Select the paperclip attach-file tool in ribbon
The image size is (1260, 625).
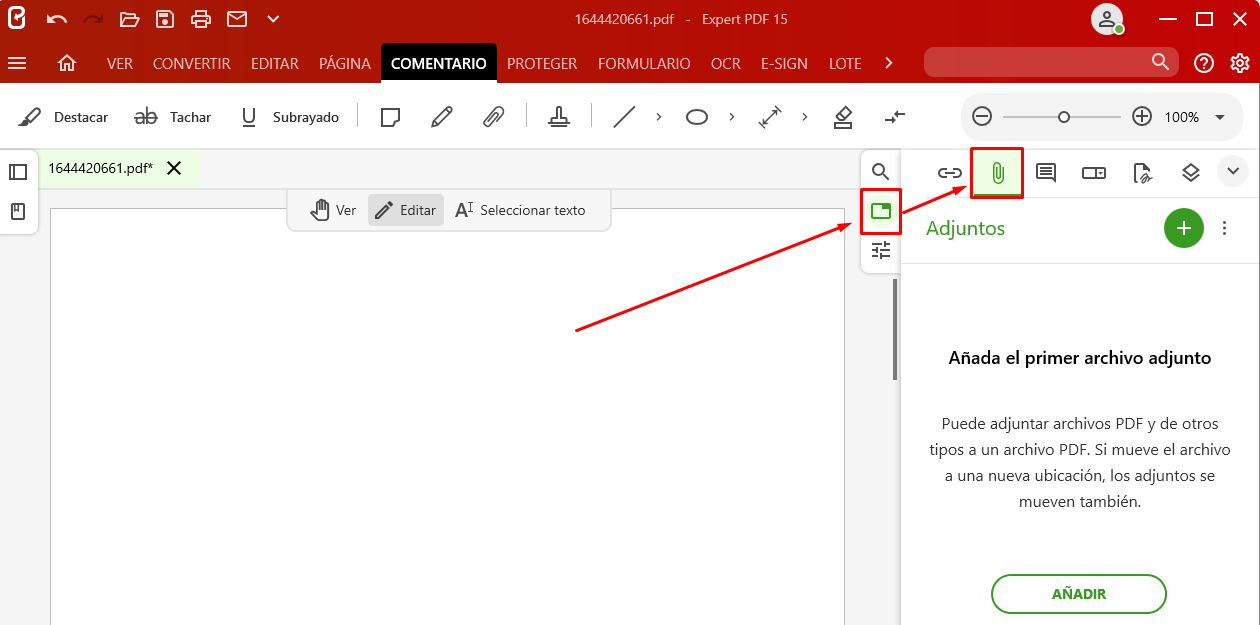(x=493, y=117)
